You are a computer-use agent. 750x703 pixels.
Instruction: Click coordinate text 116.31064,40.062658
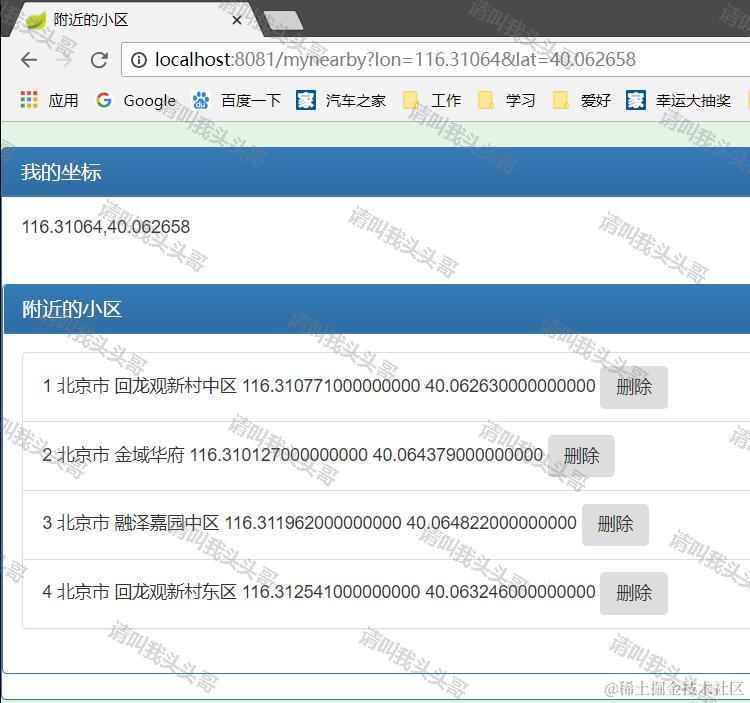(106, 227)
